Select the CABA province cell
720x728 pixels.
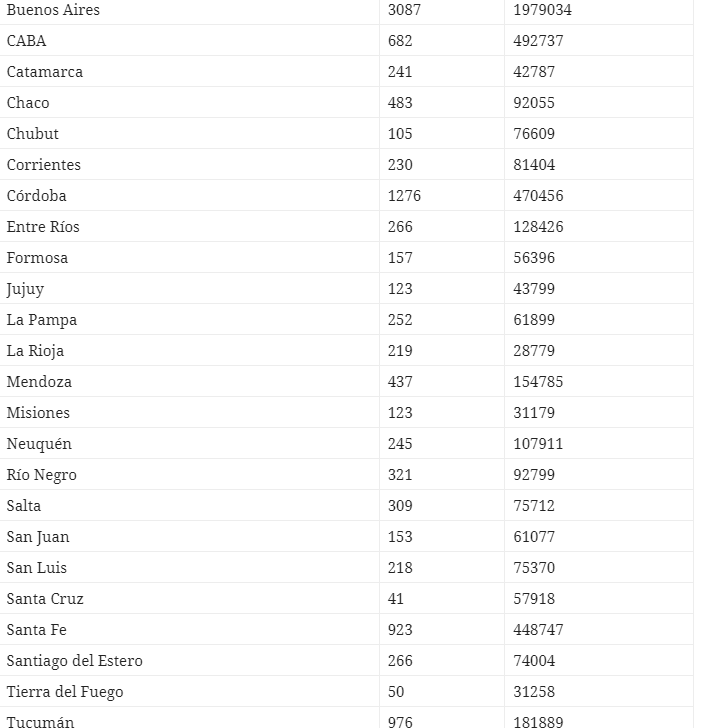[27, 41]
